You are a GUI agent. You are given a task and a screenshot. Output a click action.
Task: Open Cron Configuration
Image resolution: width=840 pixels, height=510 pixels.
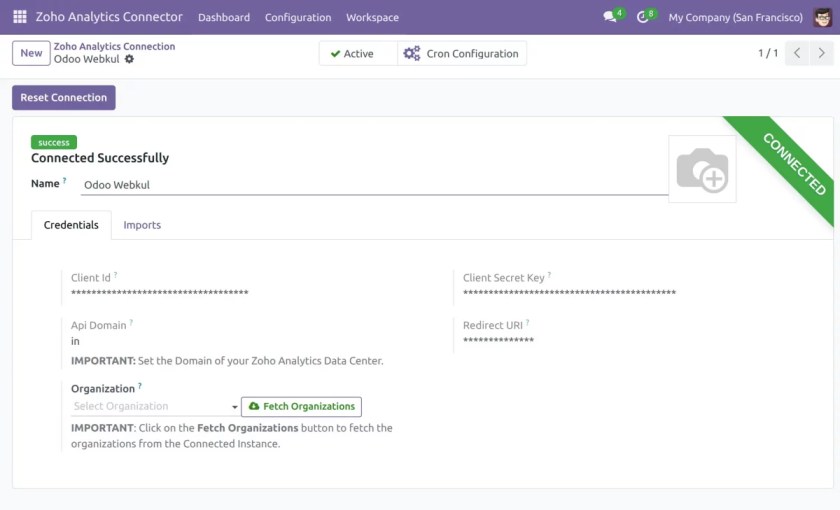point(462,54)
